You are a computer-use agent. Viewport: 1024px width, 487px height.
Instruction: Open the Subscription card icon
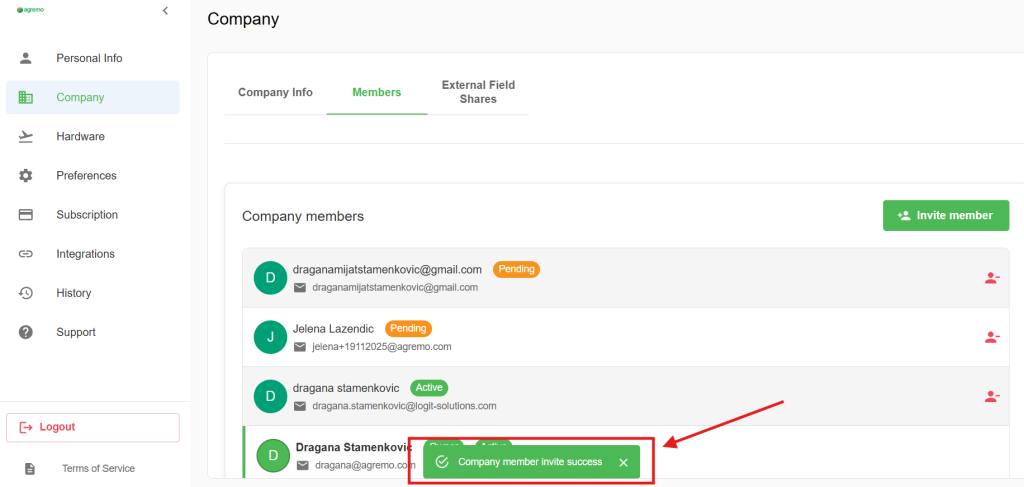point(26,215)
